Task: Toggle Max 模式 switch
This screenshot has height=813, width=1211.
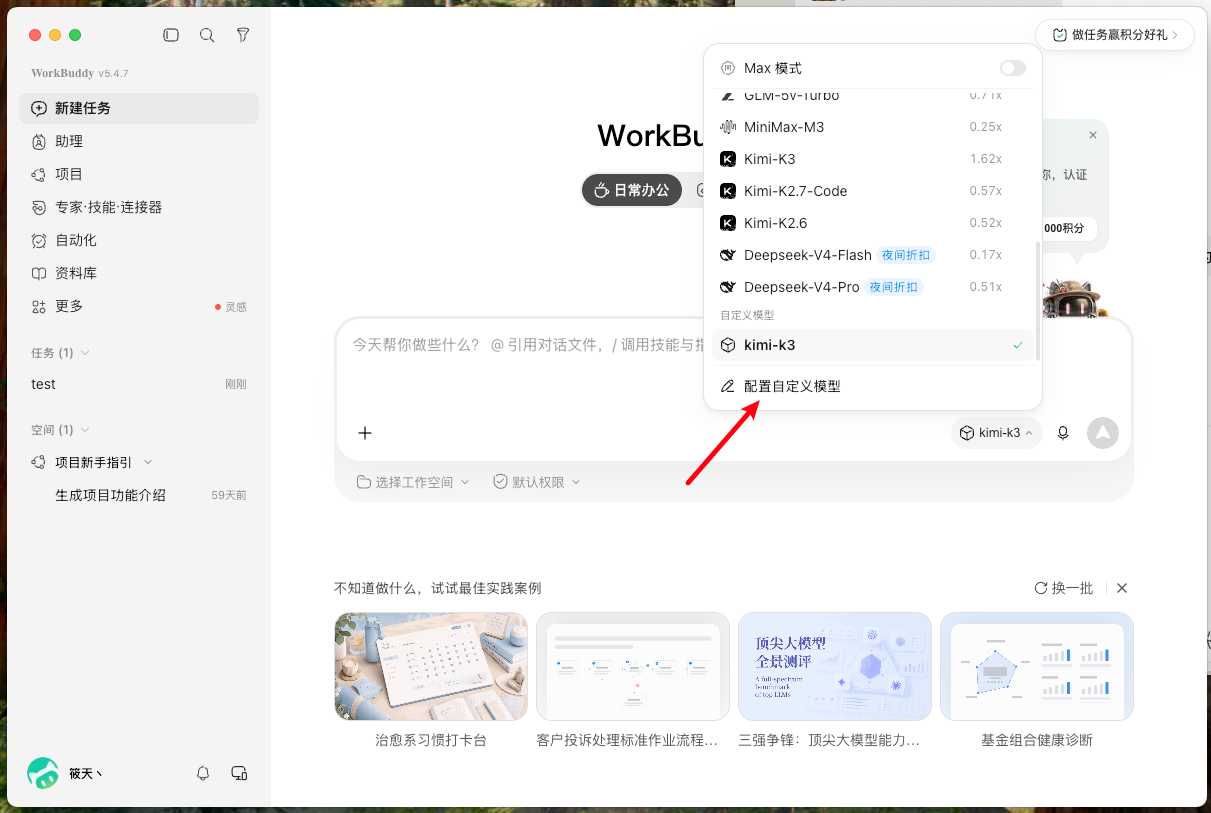Action: point(1013,68)
